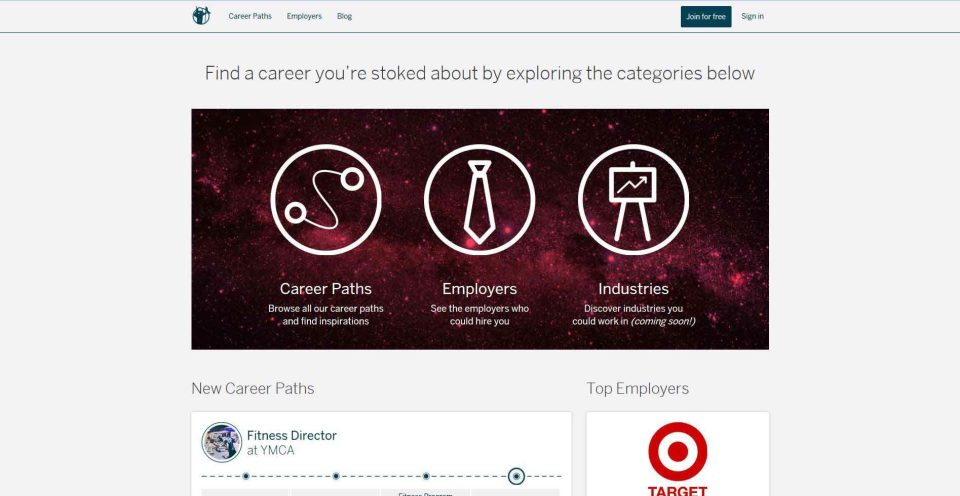Click the highlighted last timeline marker
Viewport: 960px width, 496px height.
click(x=516, y=476)
